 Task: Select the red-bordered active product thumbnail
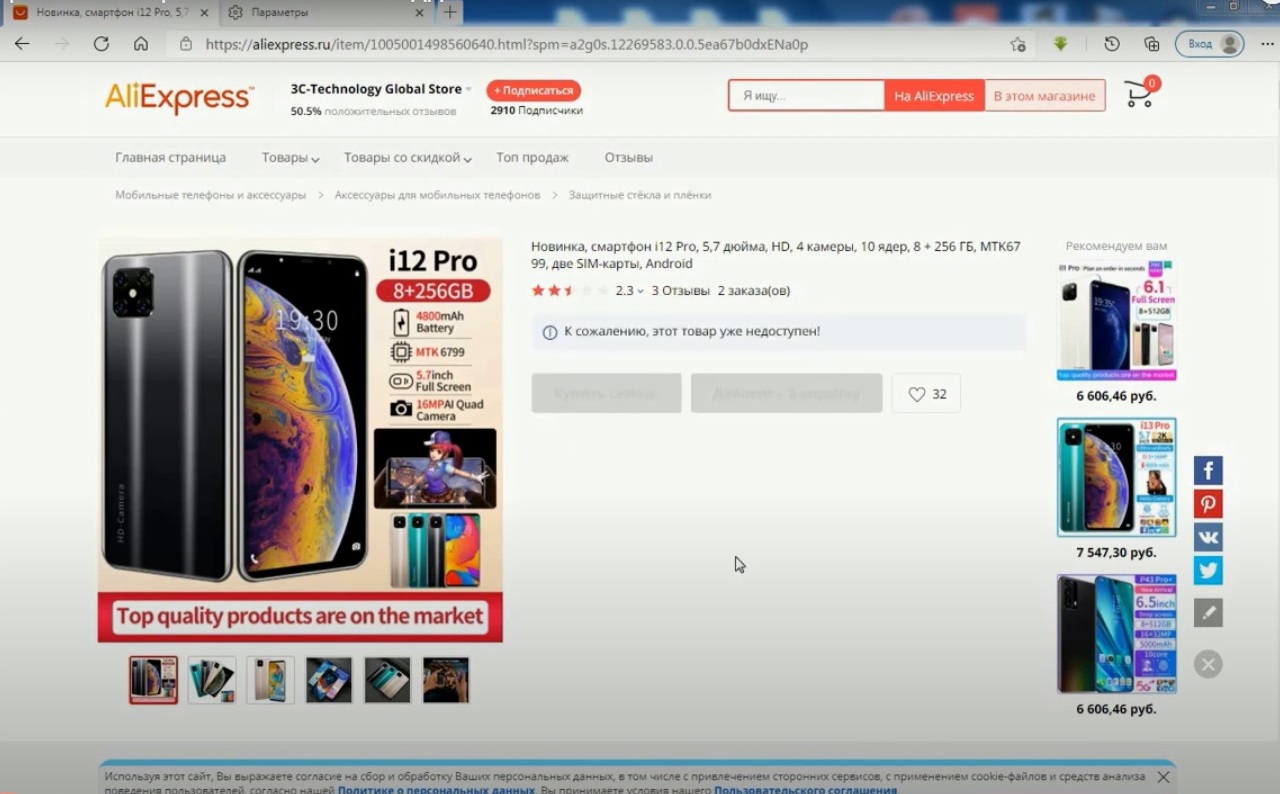pyautogui.click(x=153, y=680)
